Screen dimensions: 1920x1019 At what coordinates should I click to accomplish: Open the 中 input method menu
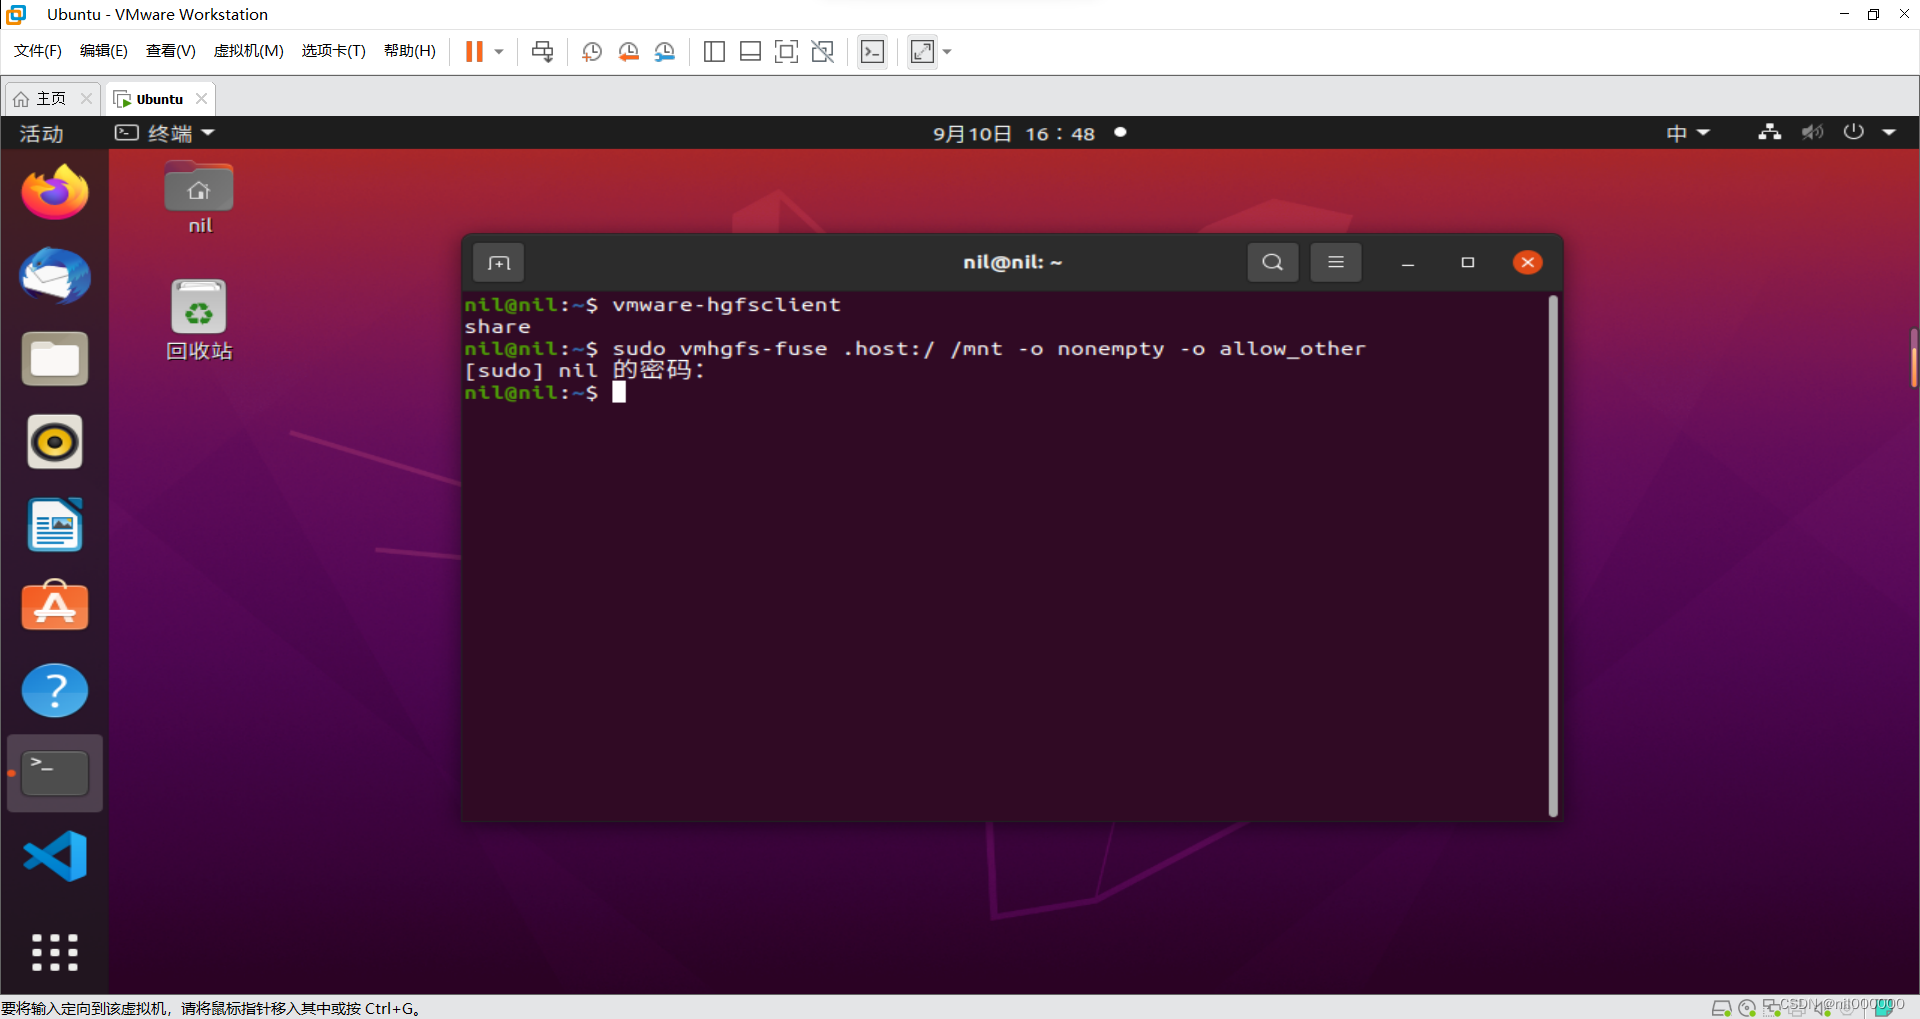tap(1688, 133)
